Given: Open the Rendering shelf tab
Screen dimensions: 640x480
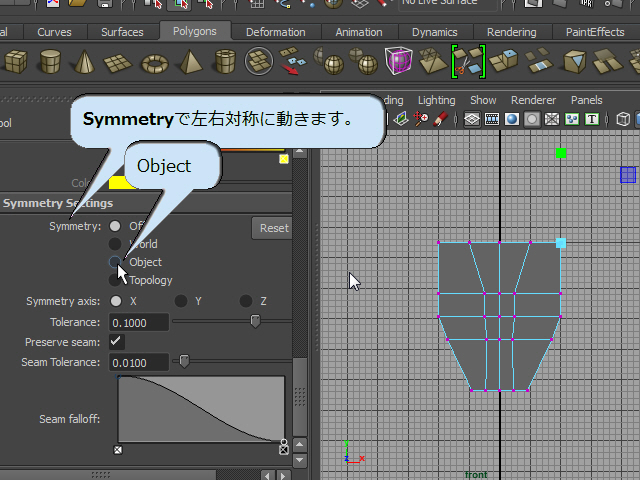Looking at the screenshot, I should (x=513, y=32).
